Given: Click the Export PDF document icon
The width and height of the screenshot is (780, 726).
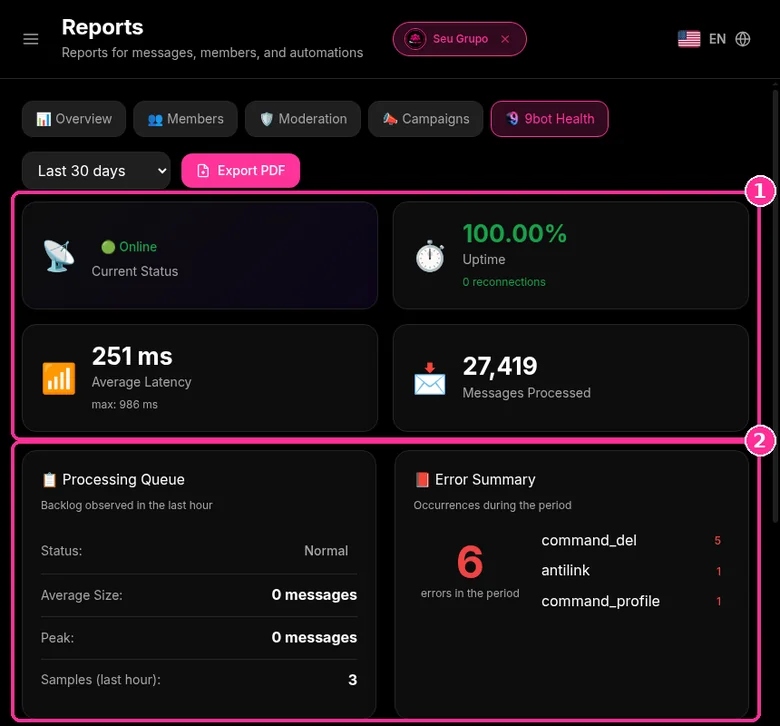Looking at the screenshot, I should [203, 171].
